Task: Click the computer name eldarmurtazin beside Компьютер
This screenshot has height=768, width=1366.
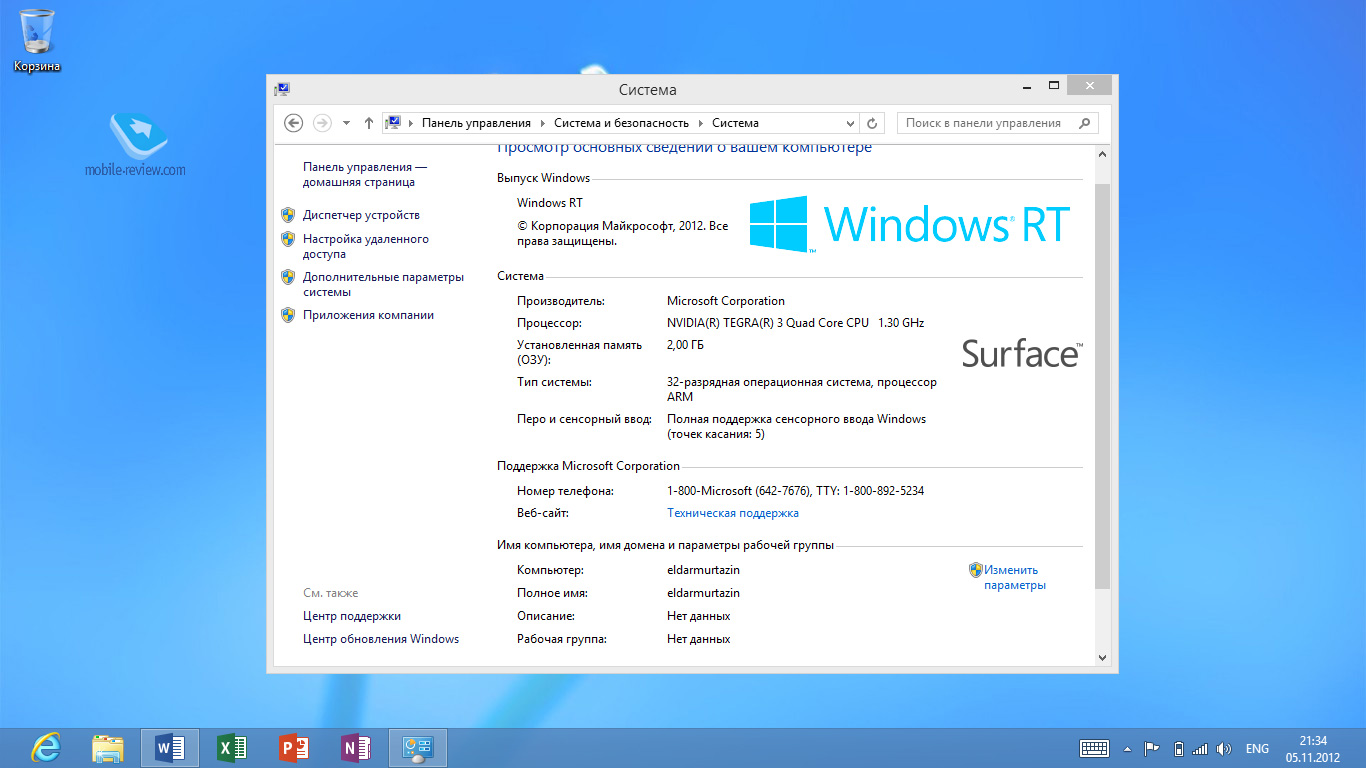Action: pos(703,570)
